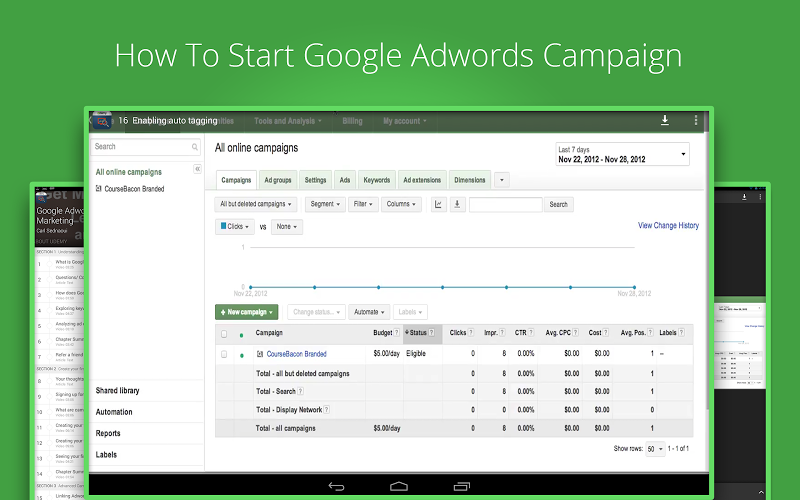Open the Columns dropdown
The height and width of the screenshot is (500, 800).
click(401, 204)
